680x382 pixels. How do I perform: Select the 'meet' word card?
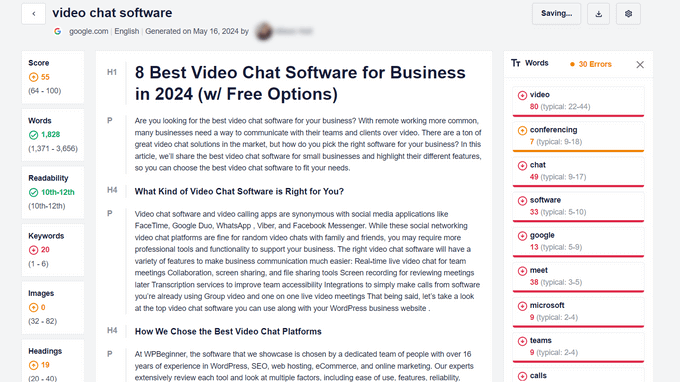pyautogui.click(x=578, y=277)
